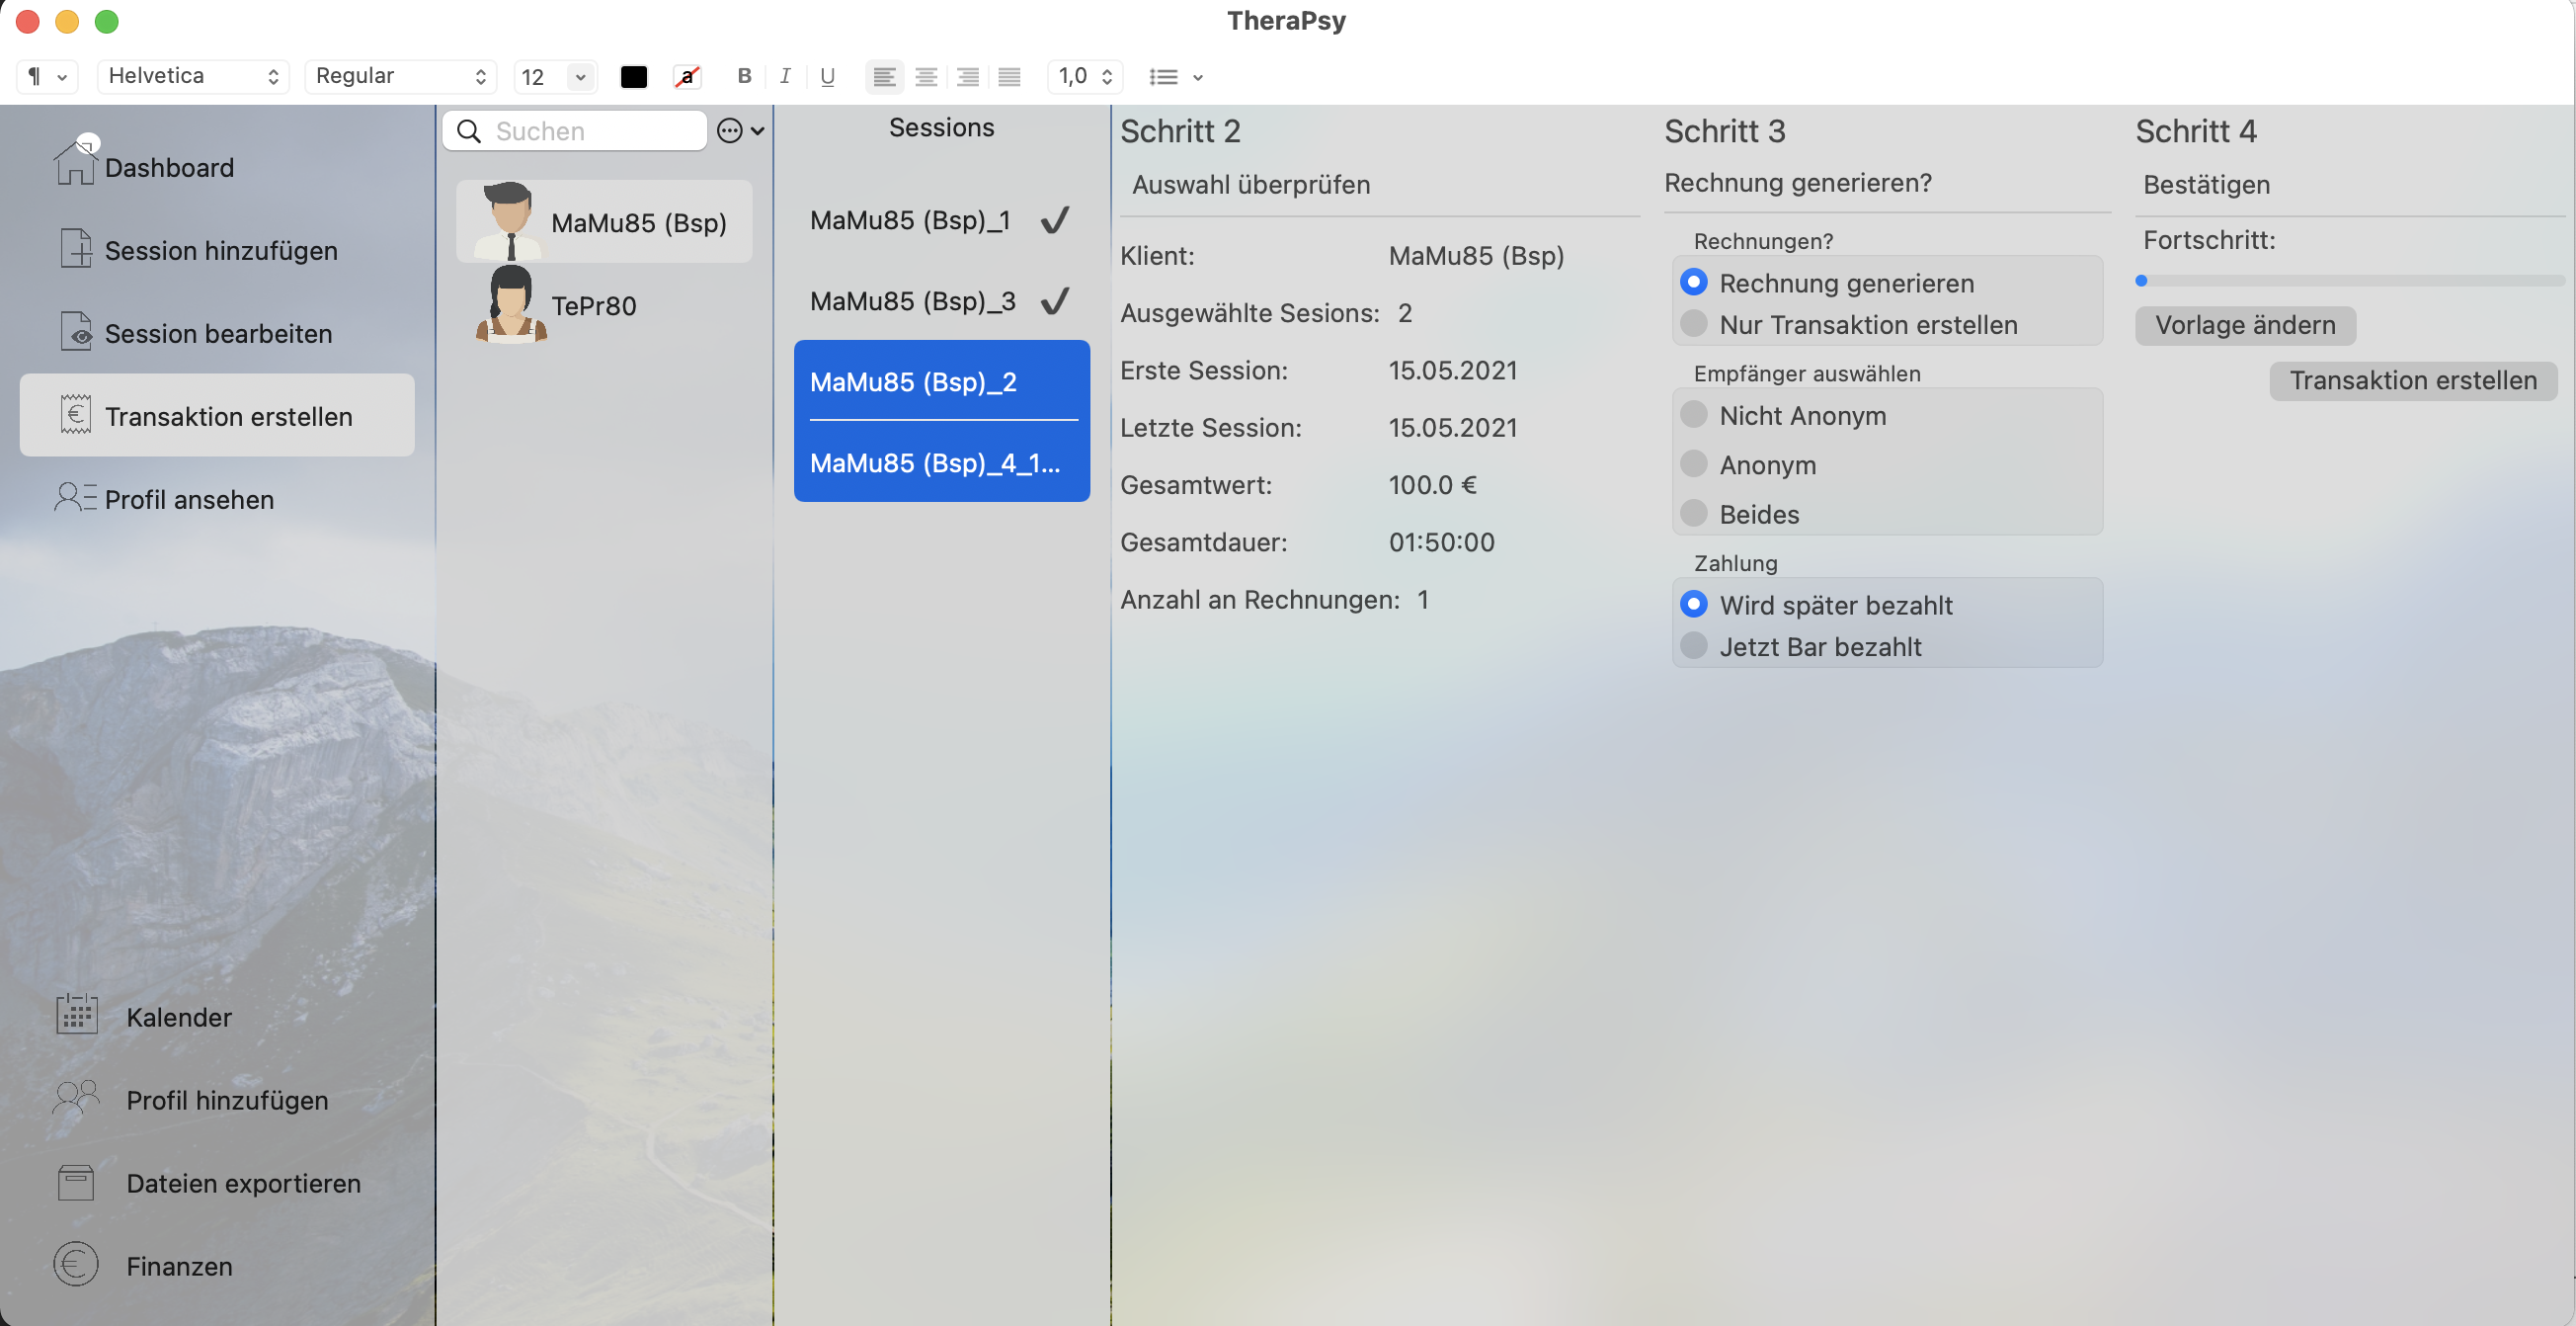Click the Kalender calendar icon
2576x1326 pixels.
76,1015
